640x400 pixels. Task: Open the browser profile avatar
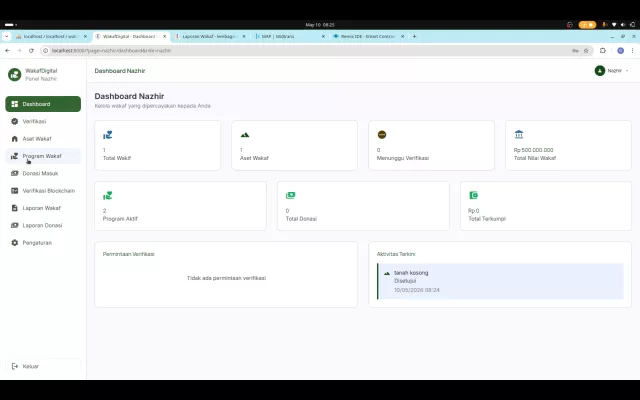point(620,51)
